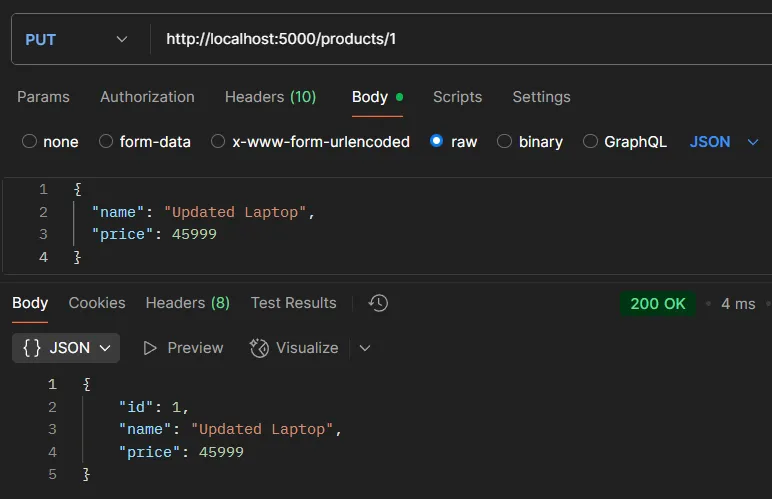Click the request body price value 45999
Screen dimensions: 772x499
point(194,234)
